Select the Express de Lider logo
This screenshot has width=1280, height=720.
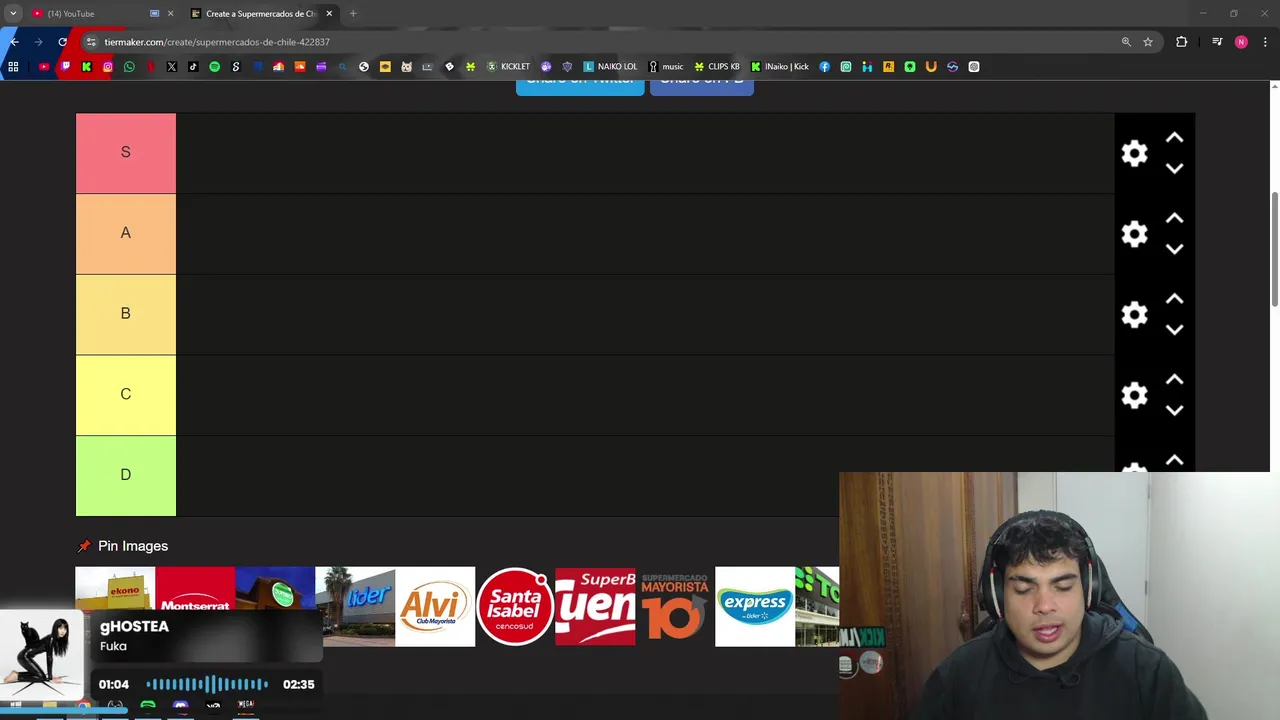pyautogui.click(x=755, y=606)
